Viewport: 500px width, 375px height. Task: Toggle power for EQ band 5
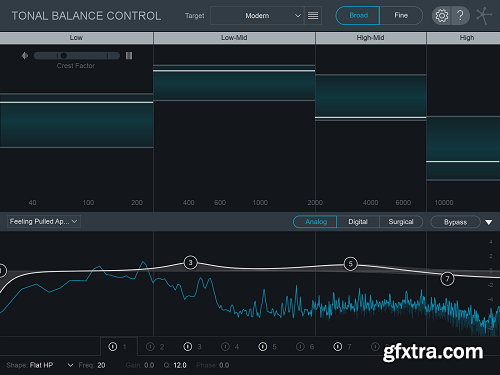pyautogui.click(x=263, y=347)
